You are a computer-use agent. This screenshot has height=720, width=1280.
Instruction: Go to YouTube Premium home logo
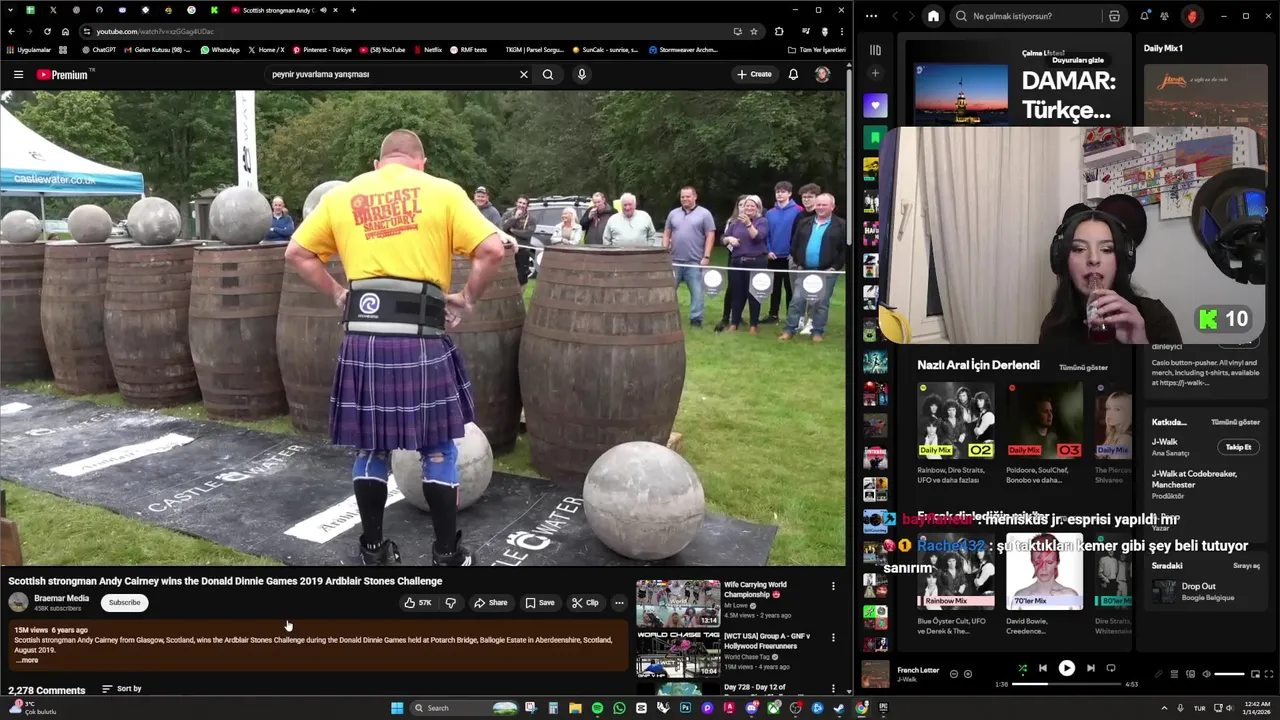[x=63, y=74]
